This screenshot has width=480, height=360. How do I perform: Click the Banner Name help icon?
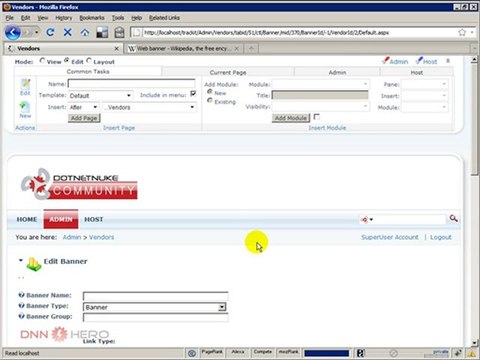22,295
